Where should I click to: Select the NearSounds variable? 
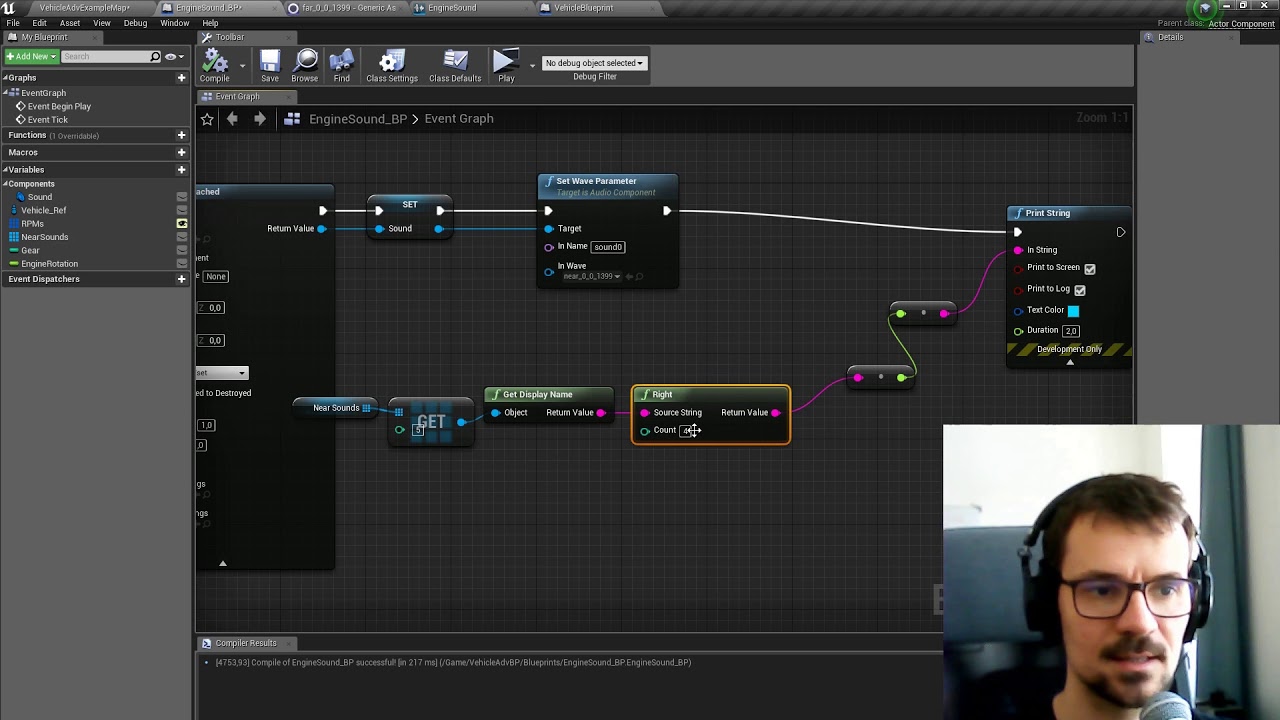pyautogui.click(x=44, y=237)
